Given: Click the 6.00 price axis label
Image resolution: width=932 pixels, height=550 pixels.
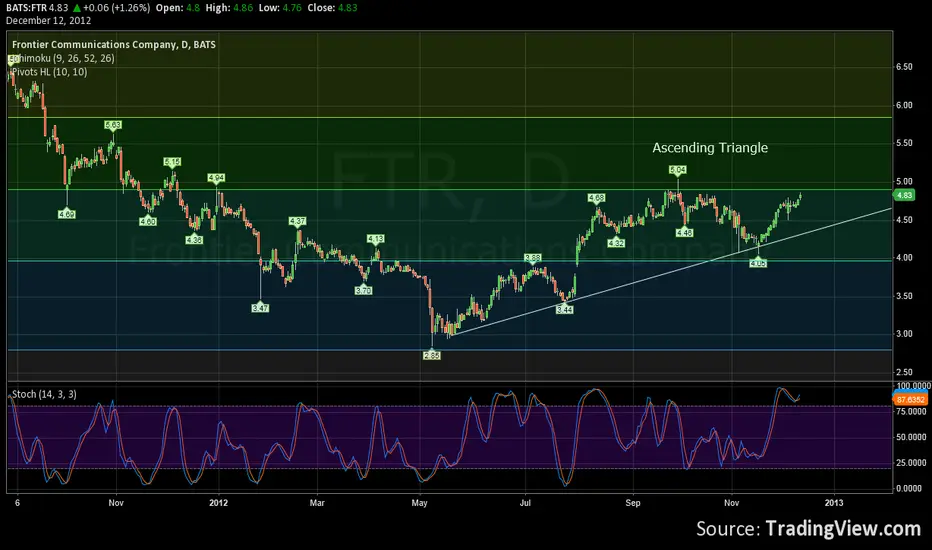Looking at the screenshot, I should click(x=904, y=105).
